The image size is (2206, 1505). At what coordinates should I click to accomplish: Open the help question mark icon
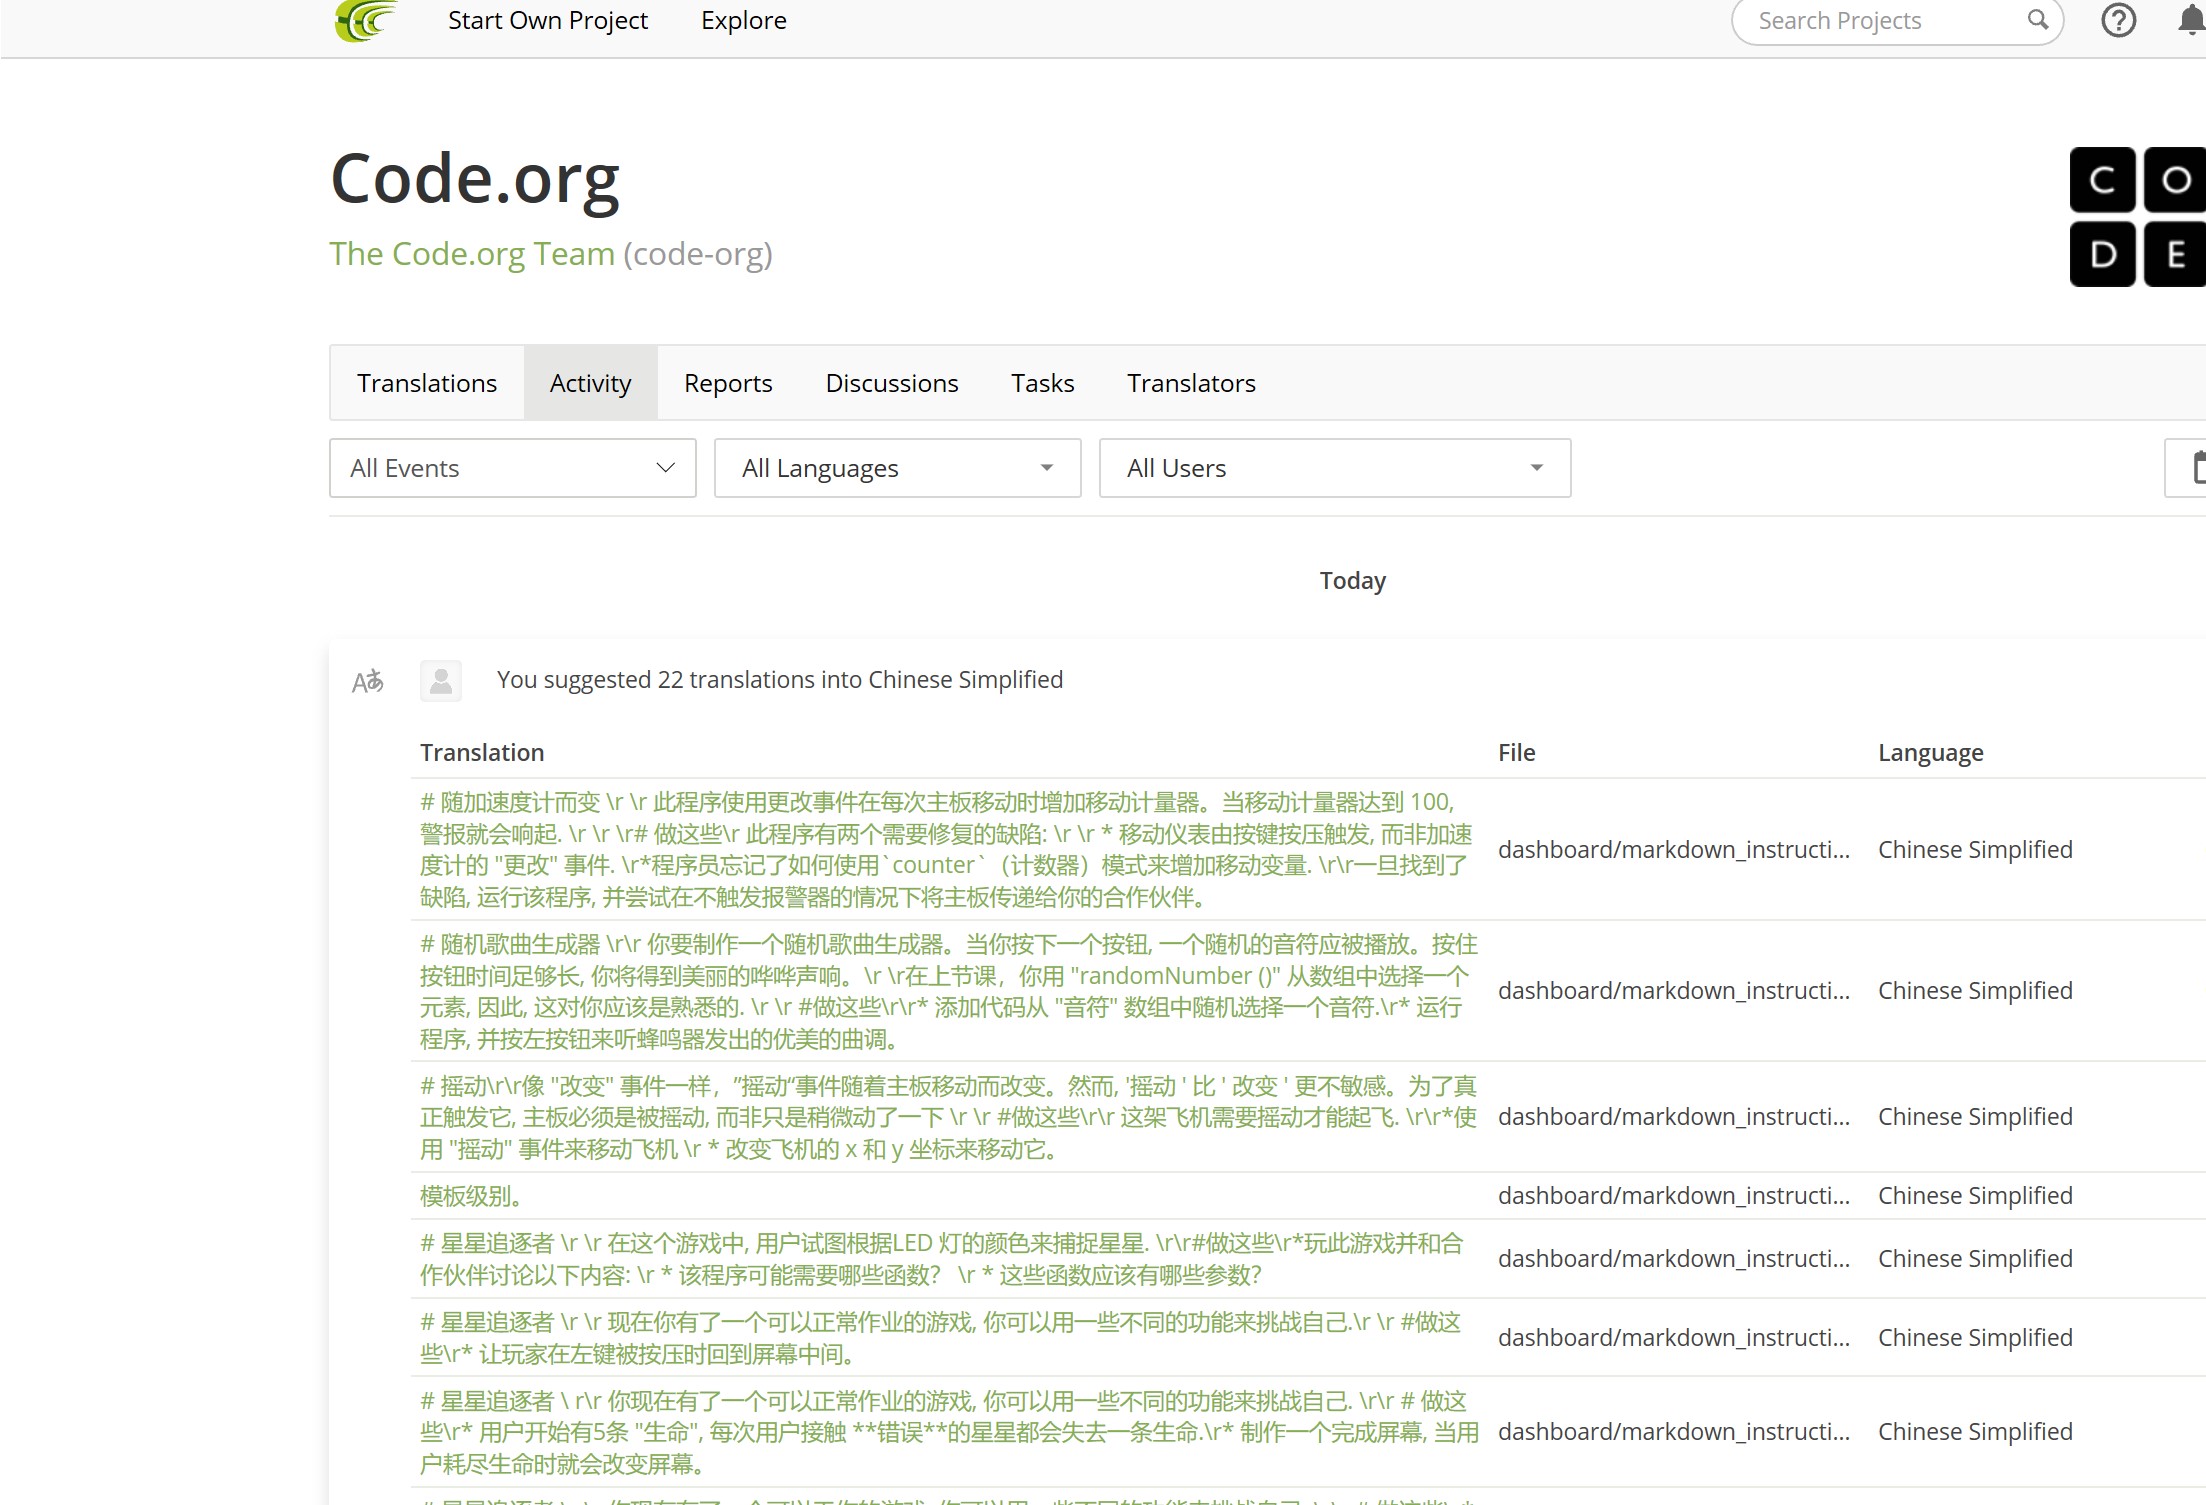pyautogui.click(x=2118, y=20)
